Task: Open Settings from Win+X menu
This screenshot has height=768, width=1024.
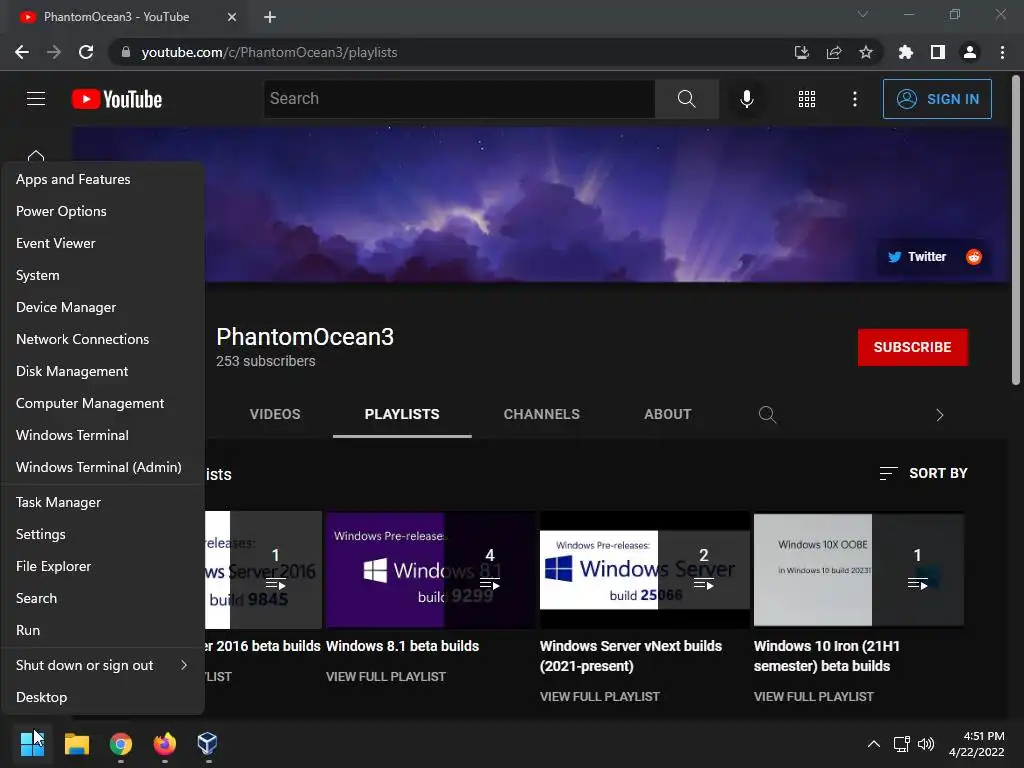Action: (x=103, y=534)
